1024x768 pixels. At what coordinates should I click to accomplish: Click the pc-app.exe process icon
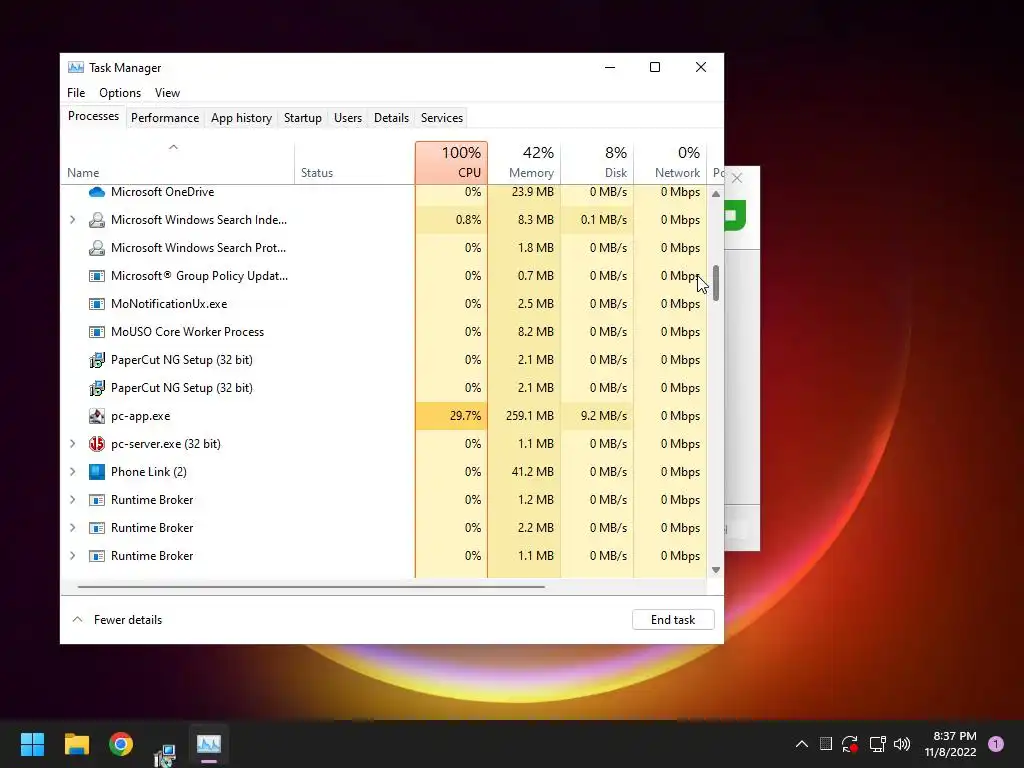(97, 416)
